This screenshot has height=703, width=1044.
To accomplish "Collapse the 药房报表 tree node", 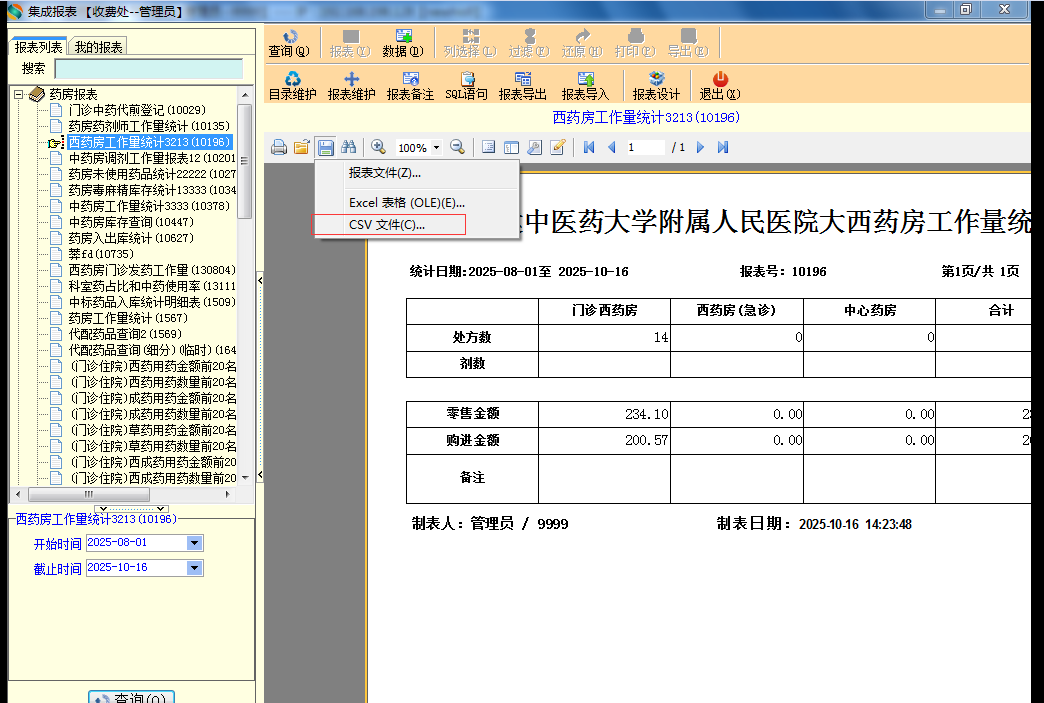I will (18, 94).
